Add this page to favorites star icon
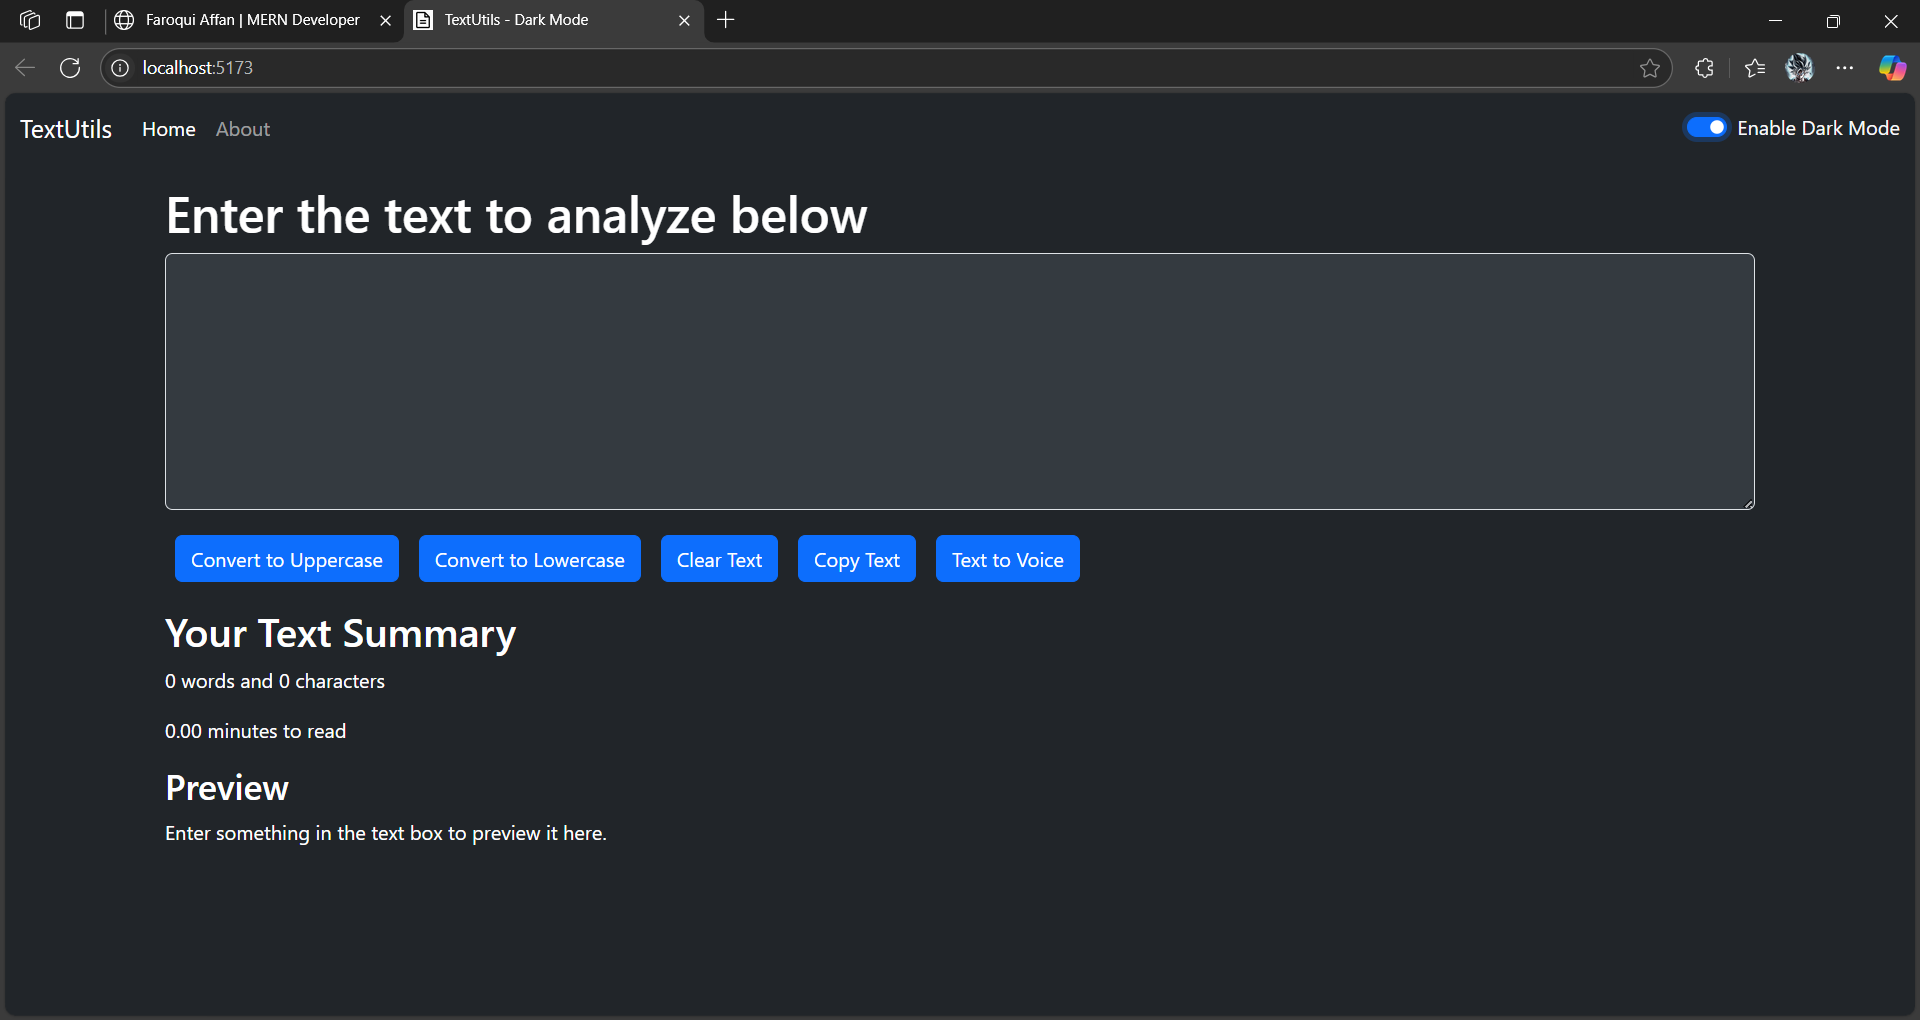Screen dimensions: 1920x1020 point(1650,68)
